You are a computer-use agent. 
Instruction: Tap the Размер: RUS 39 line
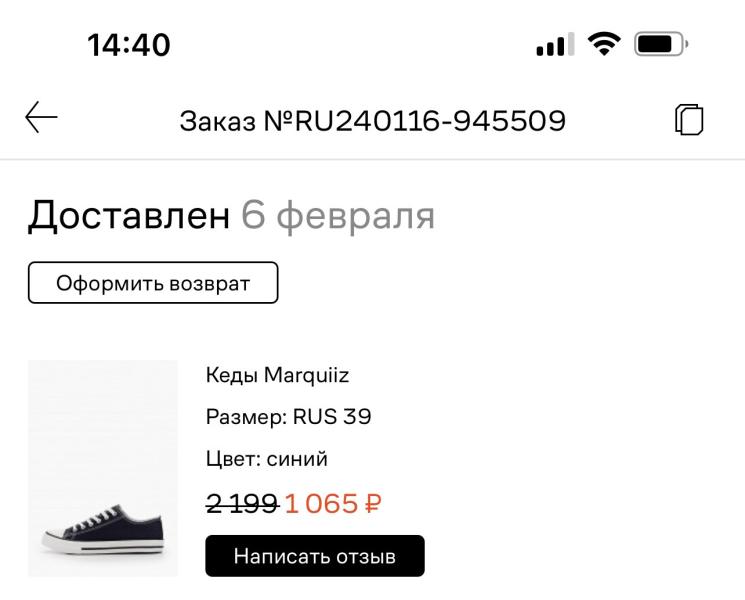tap(288, 417)
